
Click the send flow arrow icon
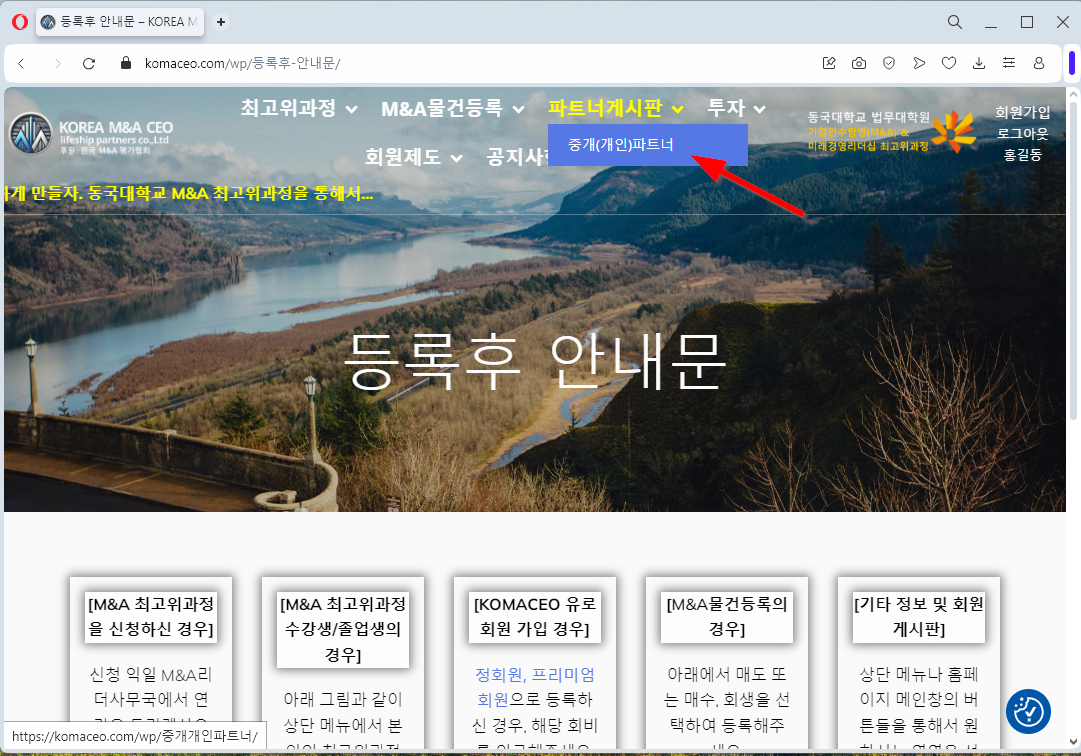(919, 63)
